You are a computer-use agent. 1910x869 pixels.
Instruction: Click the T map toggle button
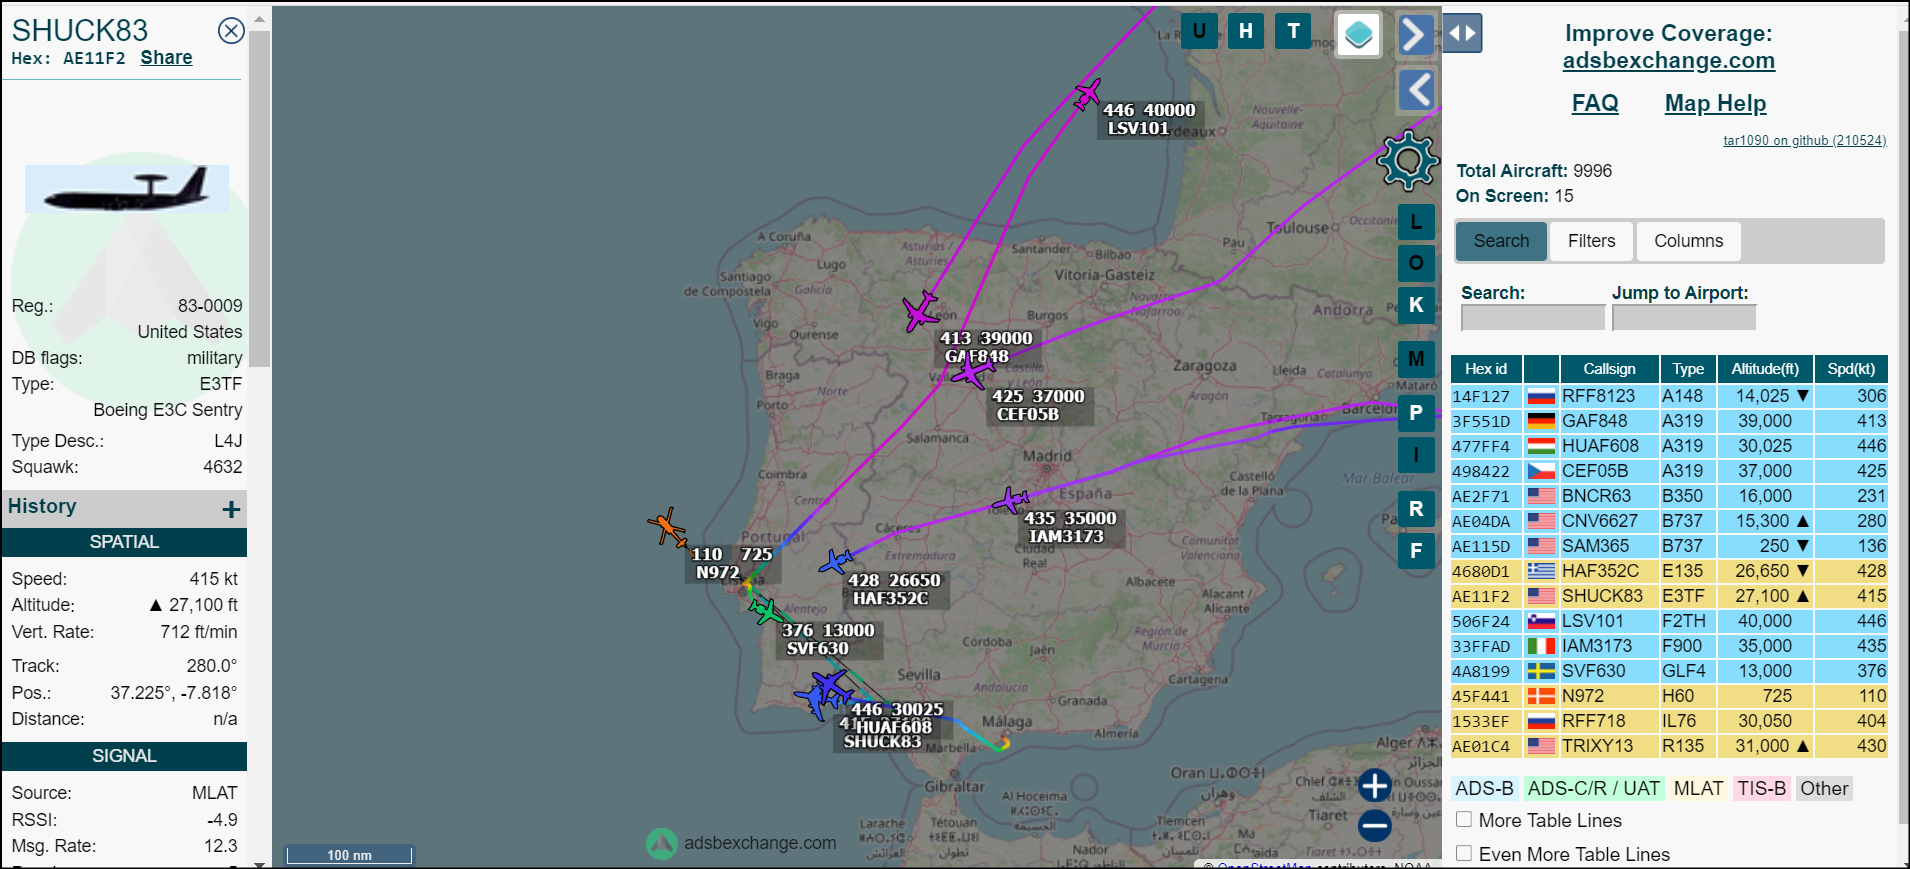tap(1293, 31)
